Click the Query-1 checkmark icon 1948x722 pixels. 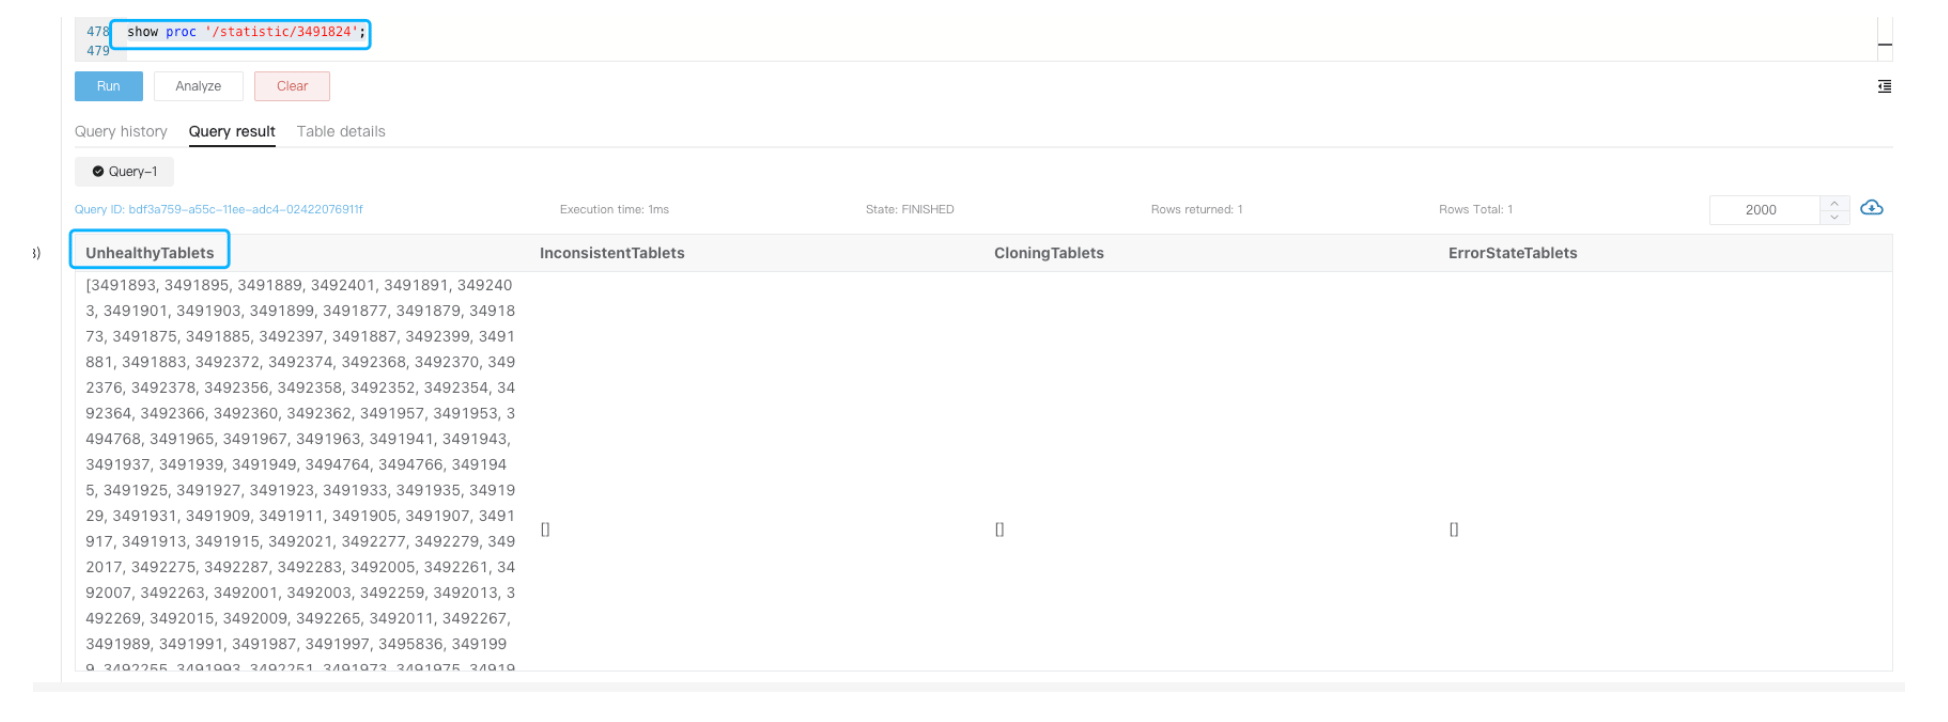coord(98,172)
